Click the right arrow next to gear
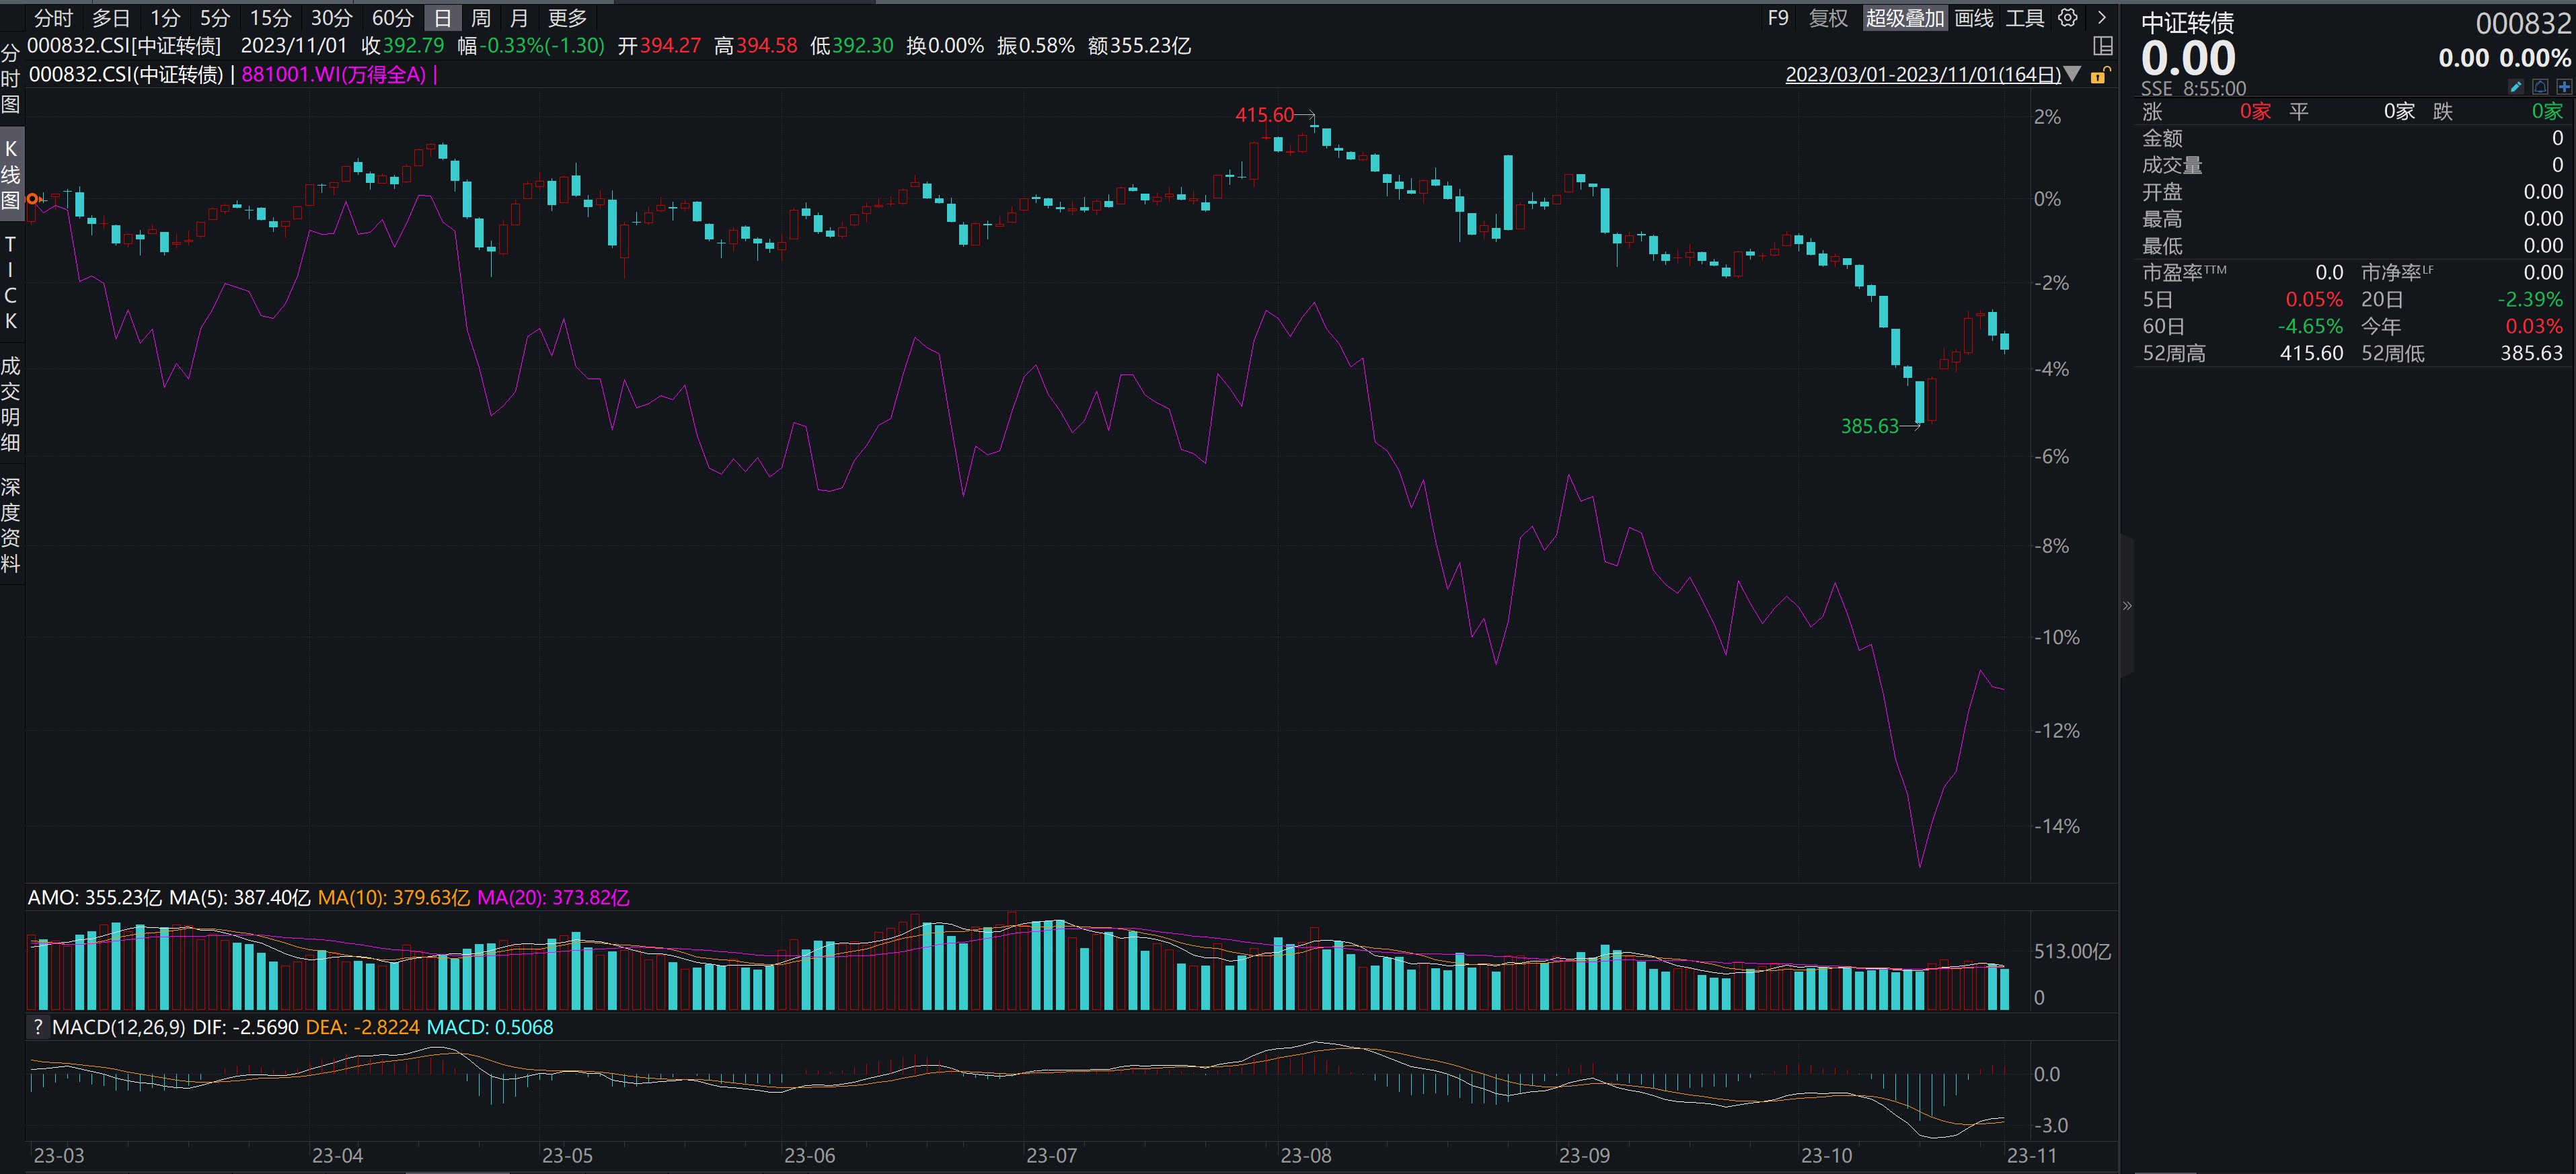The image size is (2576, 1174). point(2102,18)
